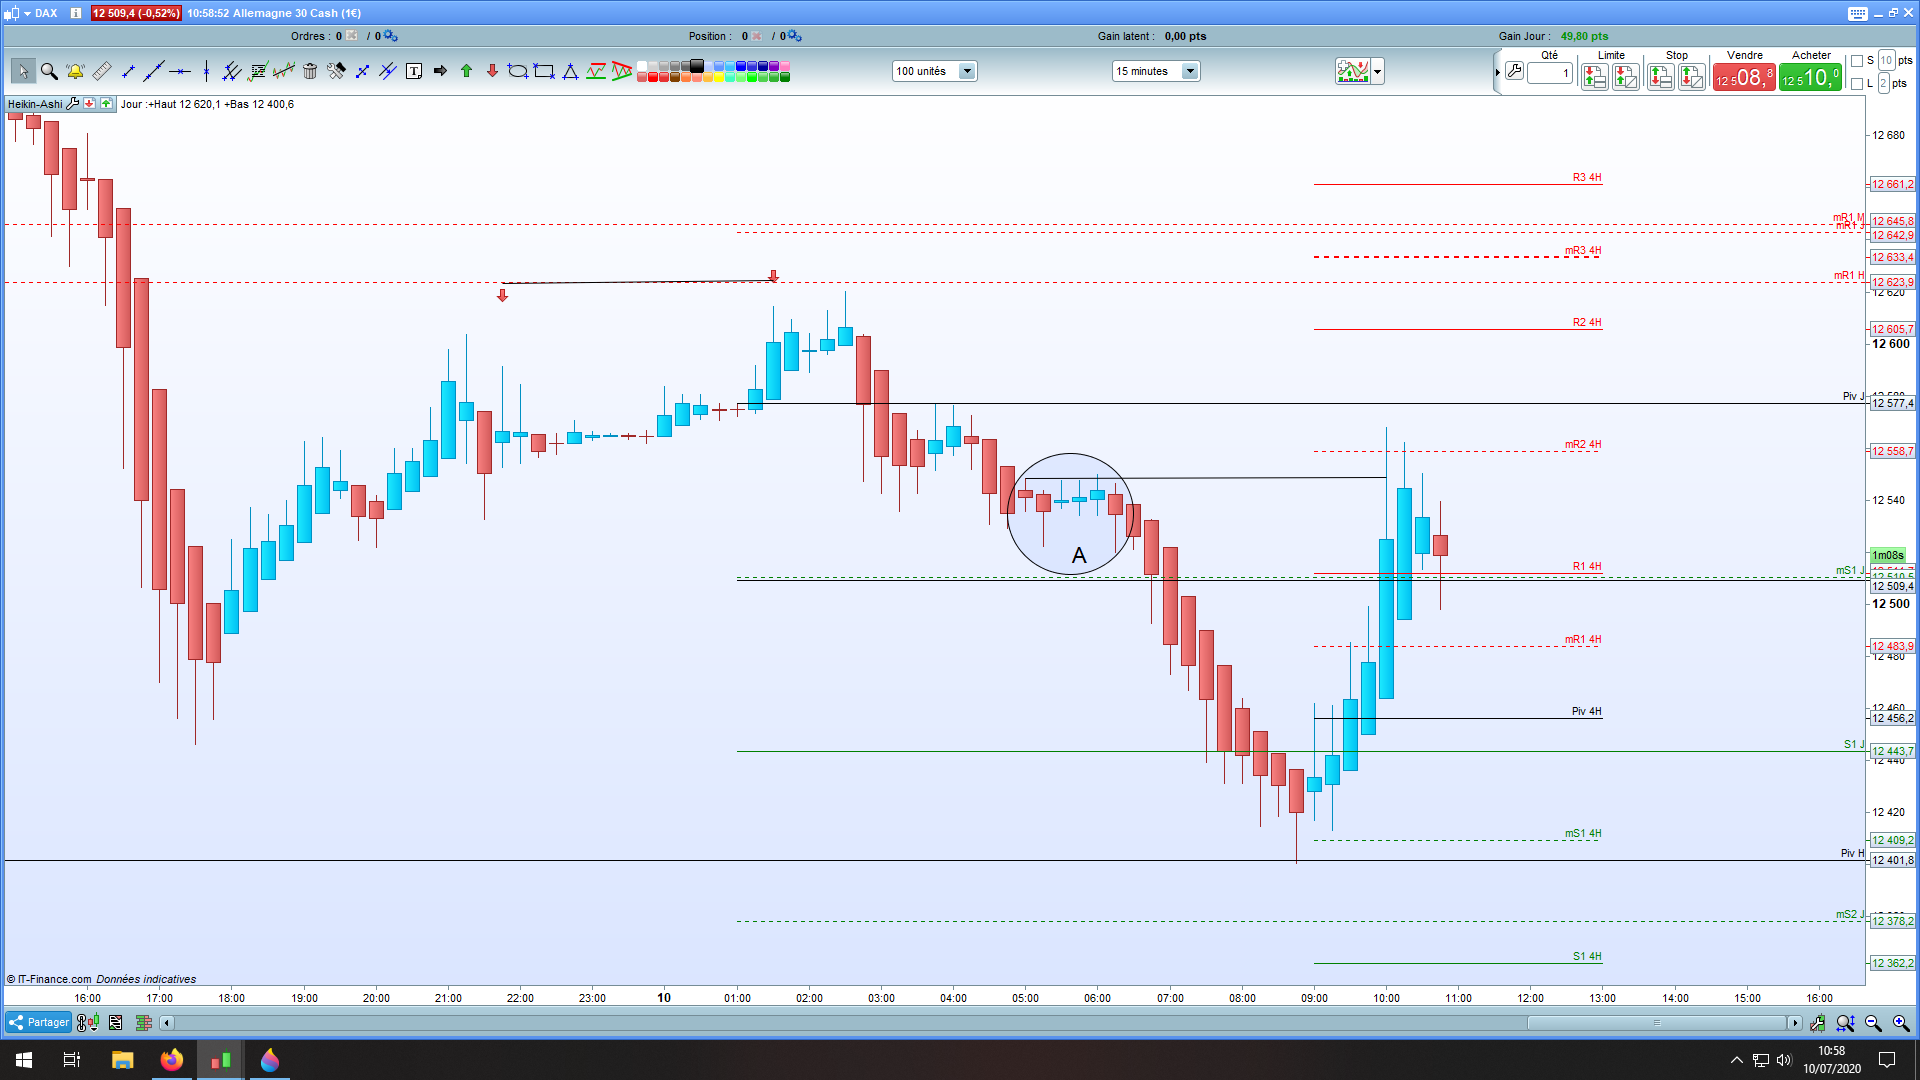
Task: Click the Vendre sell price button
Action: pos(1744,78)
